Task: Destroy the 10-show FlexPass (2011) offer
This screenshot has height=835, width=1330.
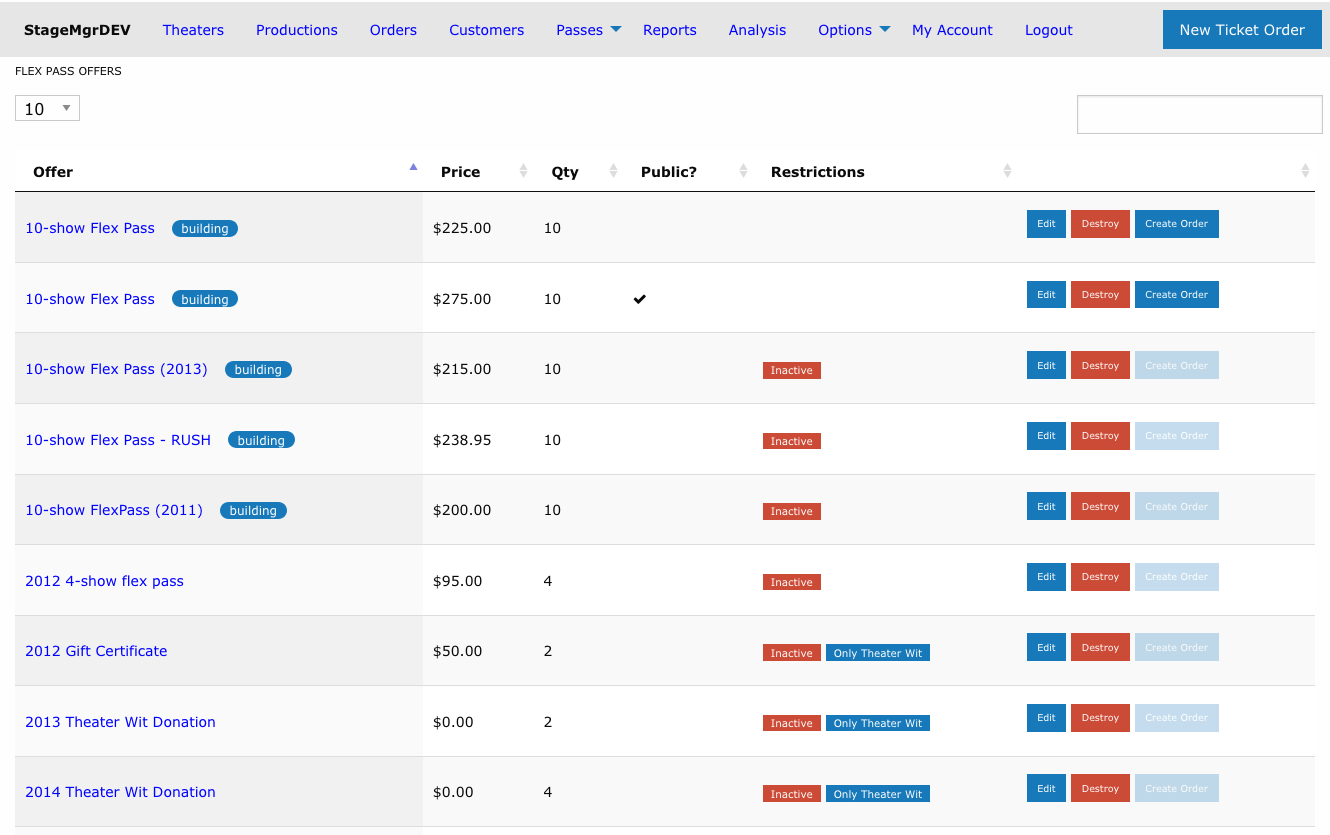Action: click(1100, 506)
